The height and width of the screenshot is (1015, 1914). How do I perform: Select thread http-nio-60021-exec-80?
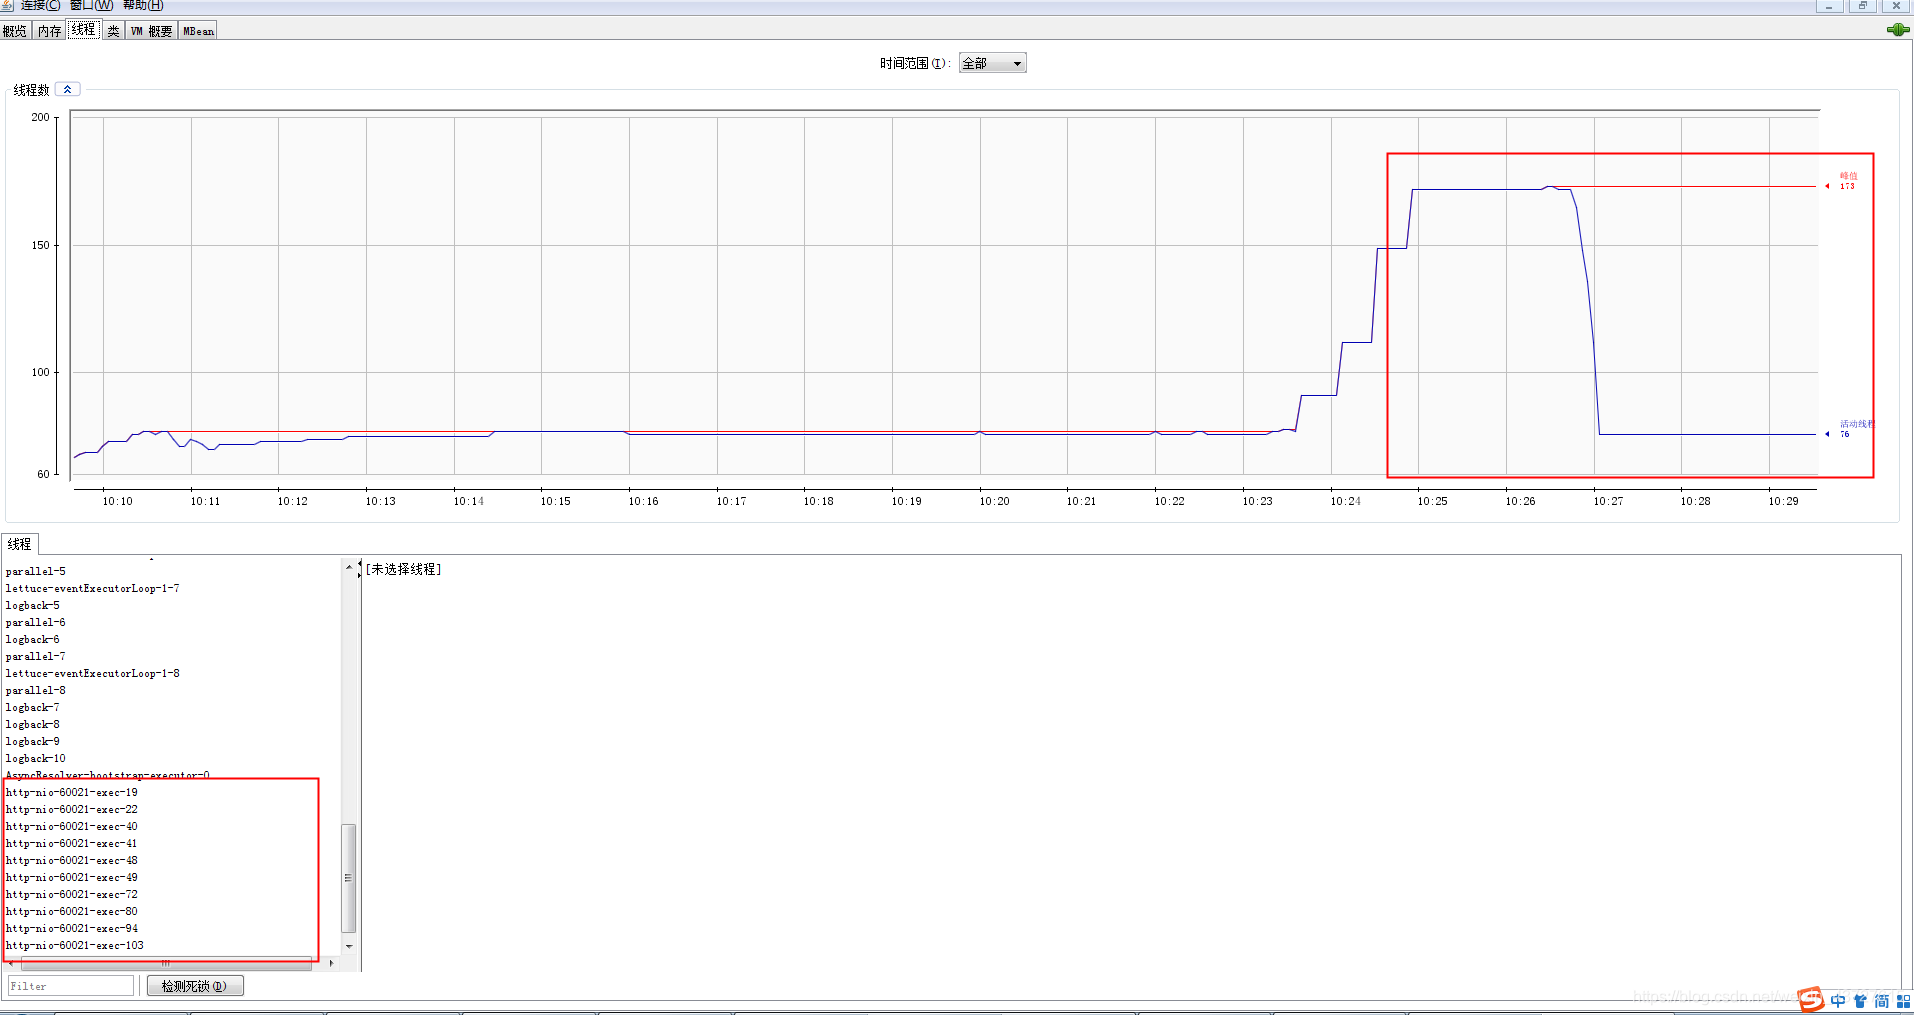click(x=72, y=912)
